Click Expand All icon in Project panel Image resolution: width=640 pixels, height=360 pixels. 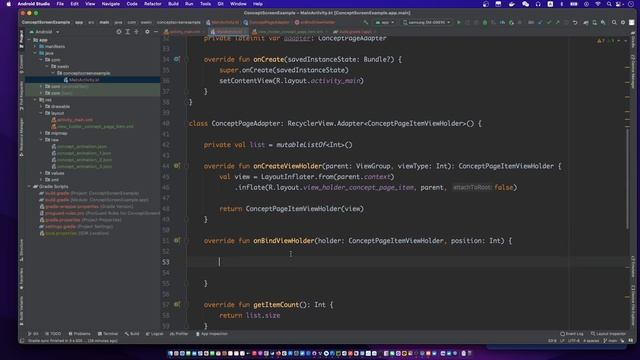[x=128, y=31]
